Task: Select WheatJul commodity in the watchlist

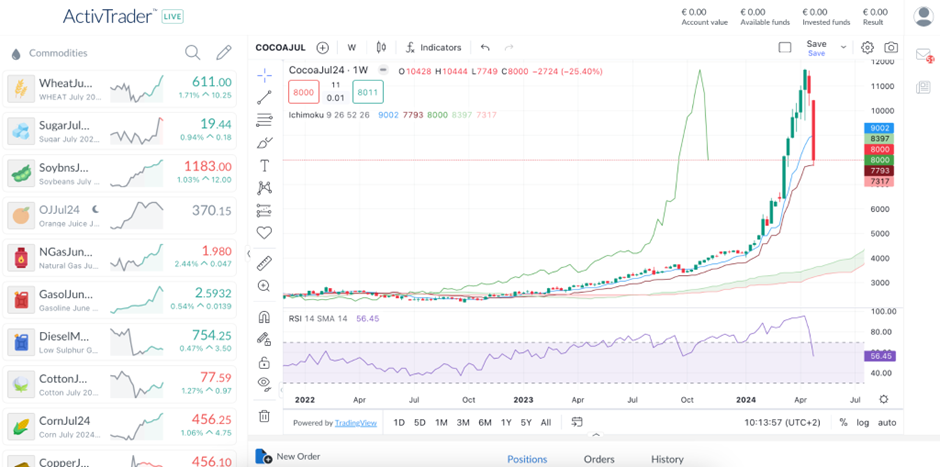Action: tap(122, 88)
